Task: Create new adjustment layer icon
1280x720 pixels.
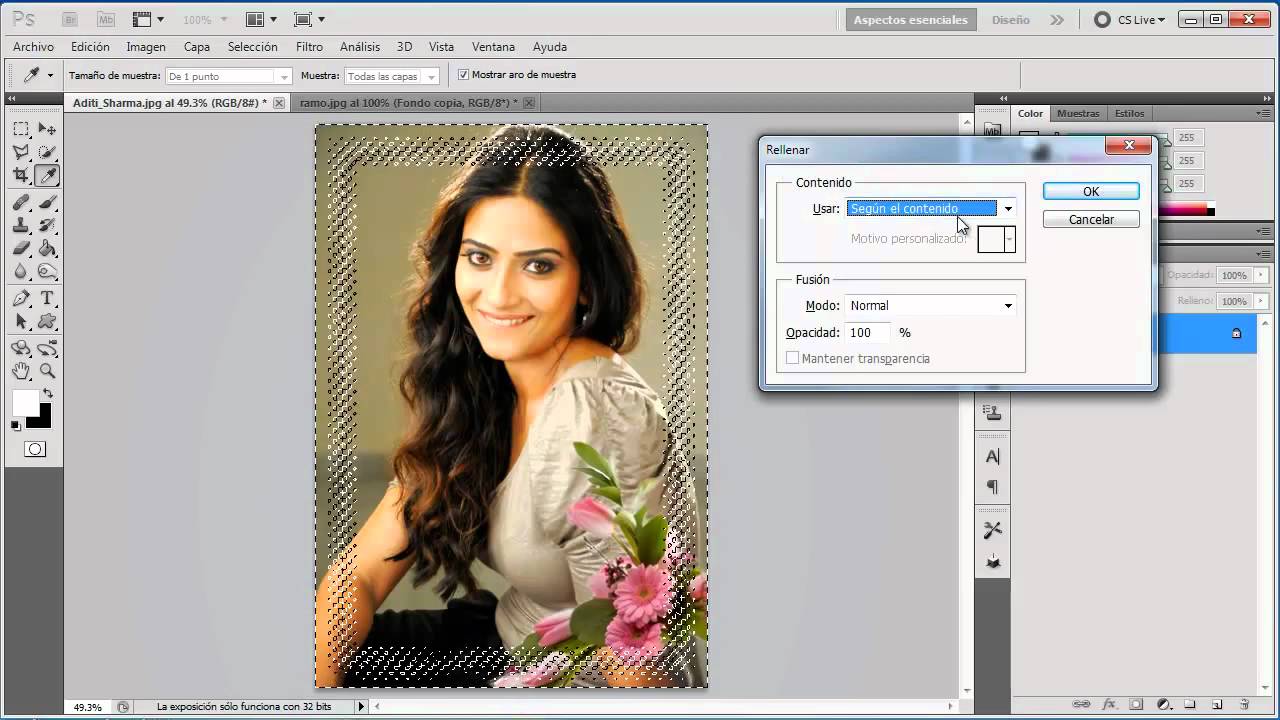Action: point(1163,704)
